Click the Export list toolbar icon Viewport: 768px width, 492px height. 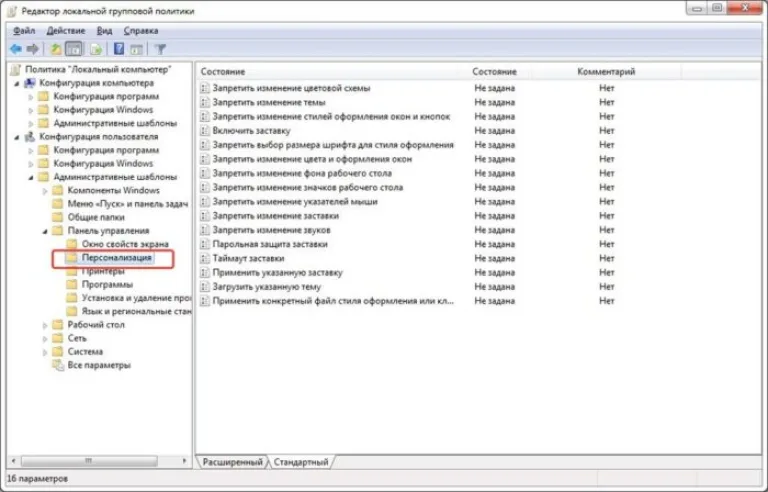[96, 49]
